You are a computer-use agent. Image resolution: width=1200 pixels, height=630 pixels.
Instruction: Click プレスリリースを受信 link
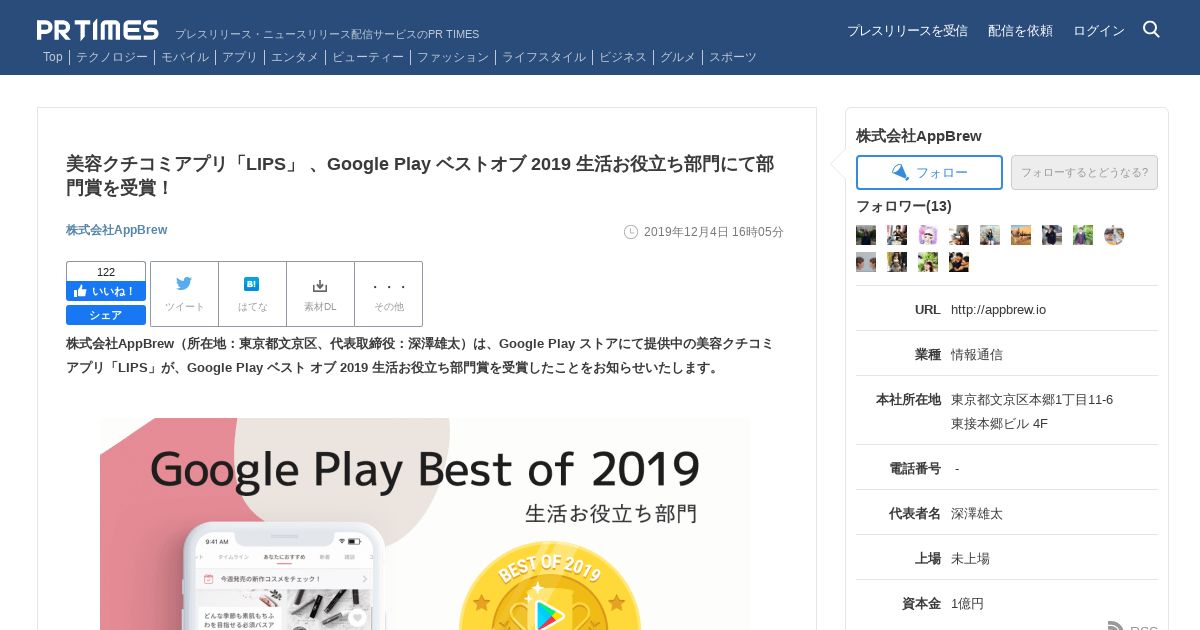907,31
